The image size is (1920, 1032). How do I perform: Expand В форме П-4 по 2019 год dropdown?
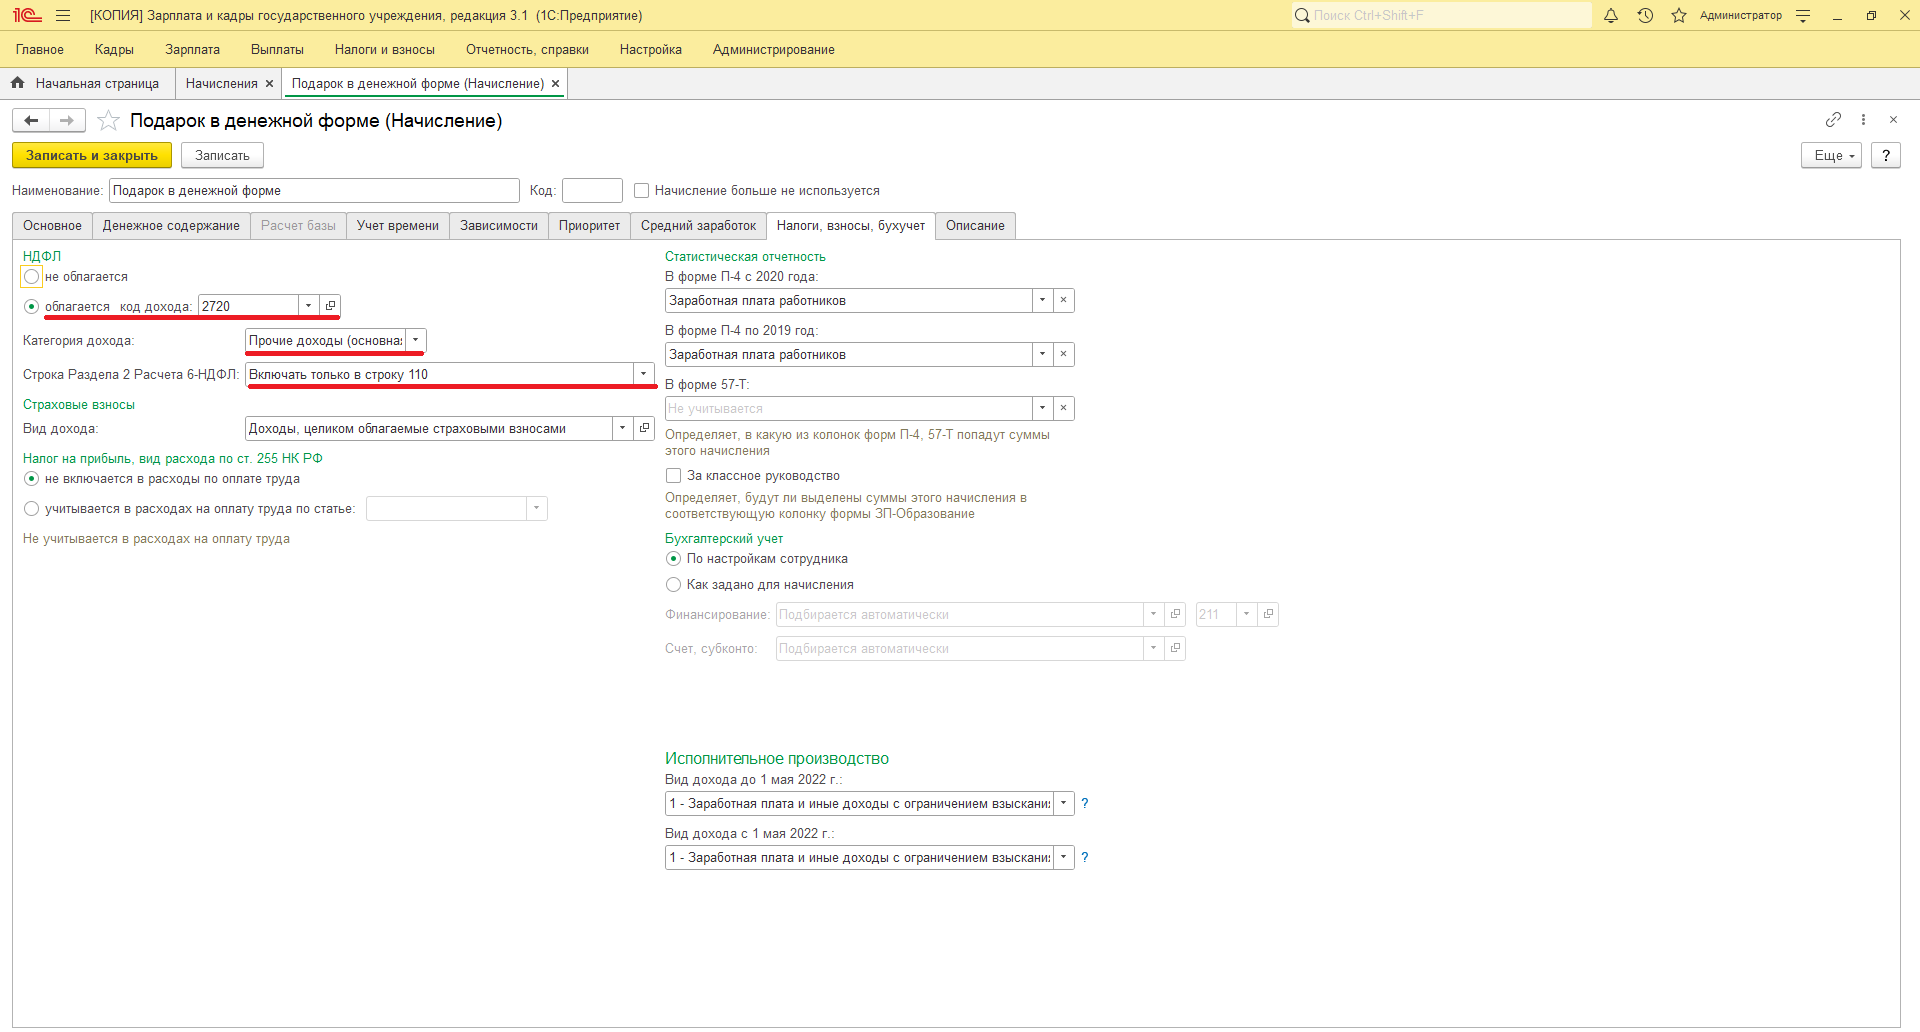1042,354
